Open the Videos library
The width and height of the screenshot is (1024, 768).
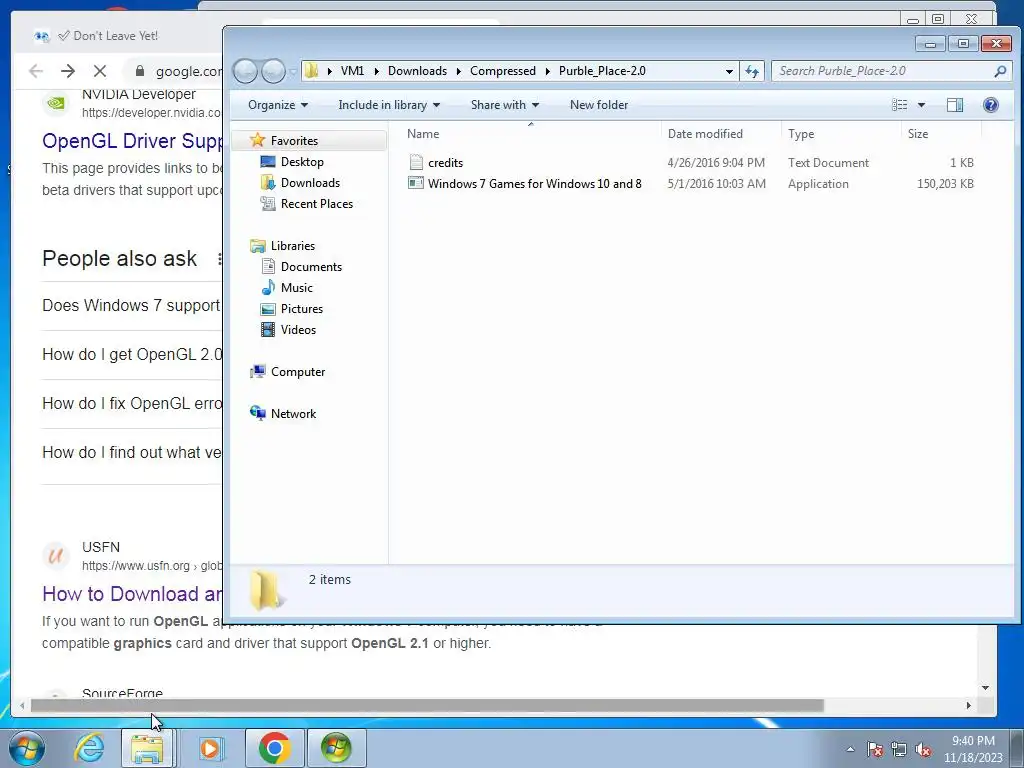(298, 329)
